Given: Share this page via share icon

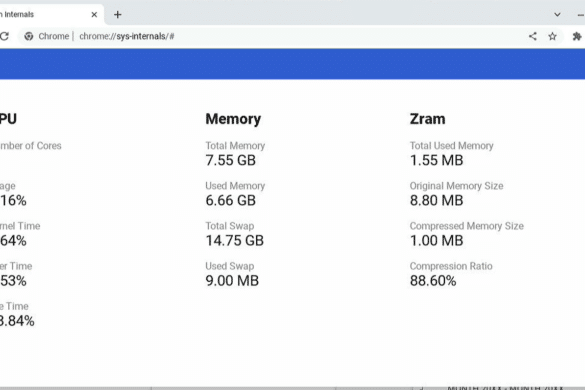Looking at the screenshot, I should coord(533,36).
